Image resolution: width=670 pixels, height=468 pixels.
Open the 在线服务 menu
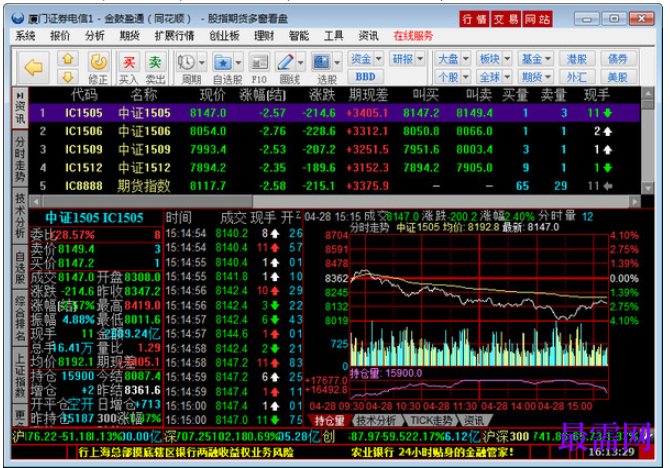coord(413,36)
